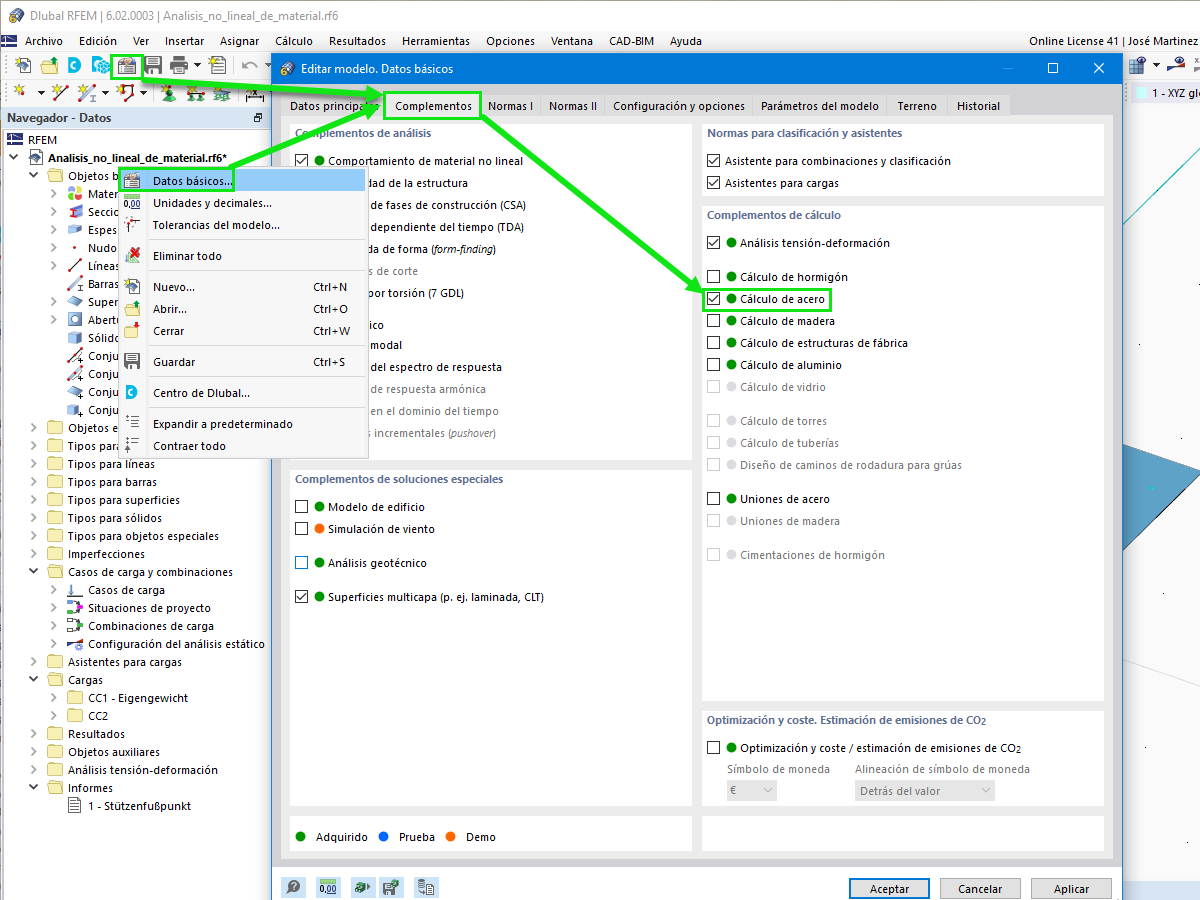This screenshot has width=1200, height=900.
Task: Open the Cálculo menu in menu bar
Action: tap(294, 41)
